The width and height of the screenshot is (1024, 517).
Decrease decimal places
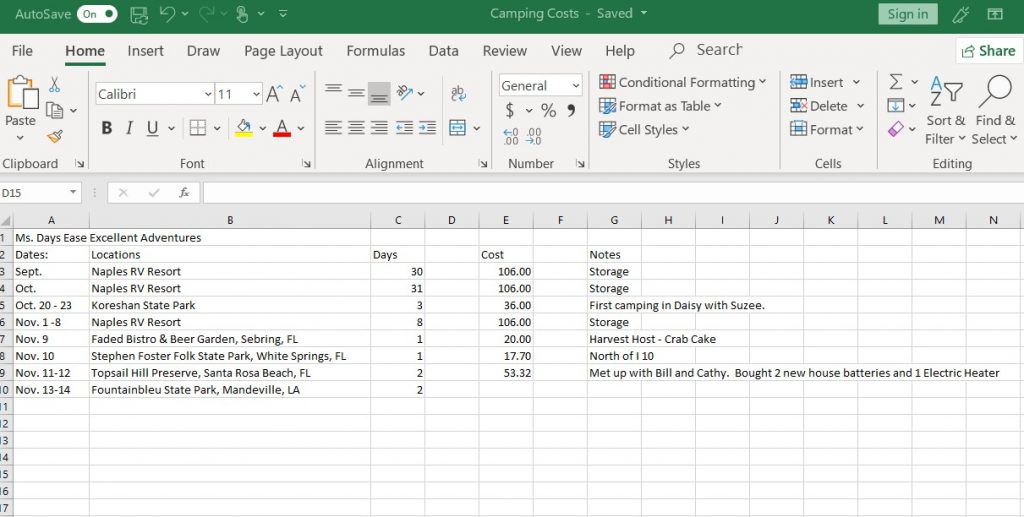534,136
